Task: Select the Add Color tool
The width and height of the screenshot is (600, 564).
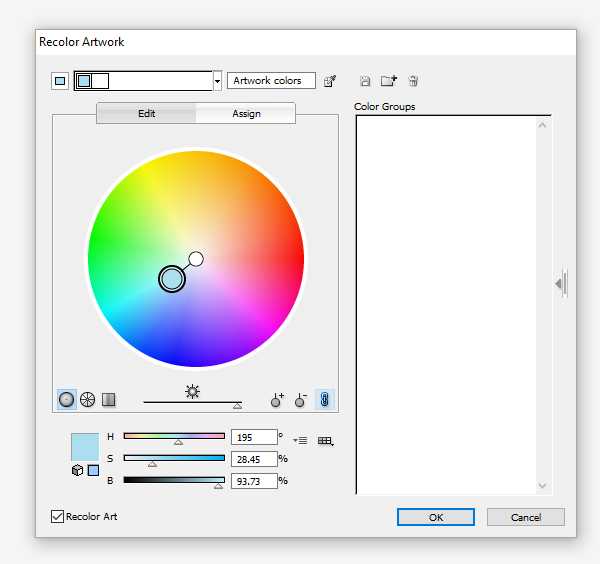Action: pos(277,400)
